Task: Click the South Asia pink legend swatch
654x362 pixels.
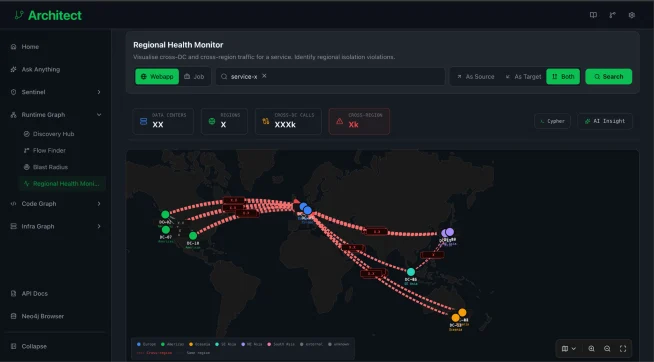Action: point(269,344)
